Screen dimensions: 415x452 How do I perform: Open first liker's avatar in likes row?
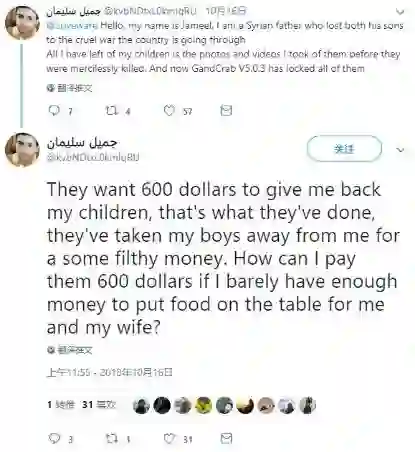point(141,406)
